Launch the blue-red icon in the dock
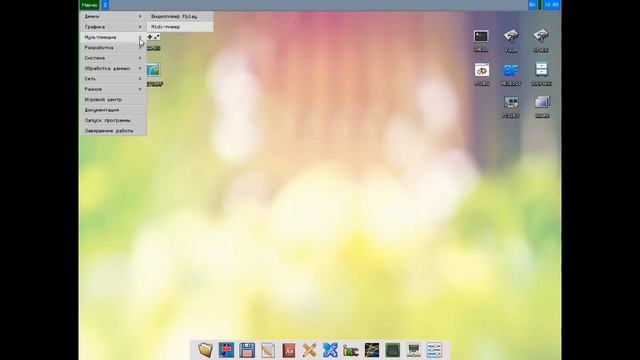 (226, 350)
